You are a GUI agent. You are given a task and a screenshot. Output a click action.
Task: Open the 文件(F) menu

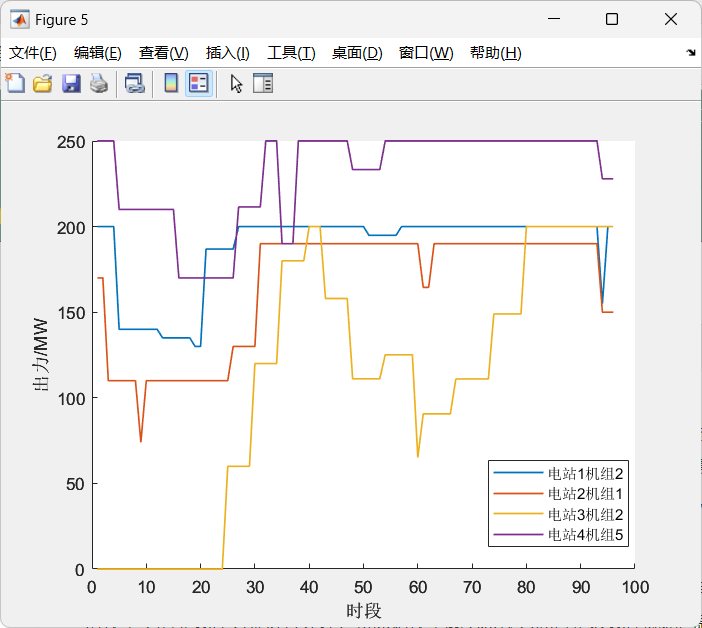coord(33,53)
